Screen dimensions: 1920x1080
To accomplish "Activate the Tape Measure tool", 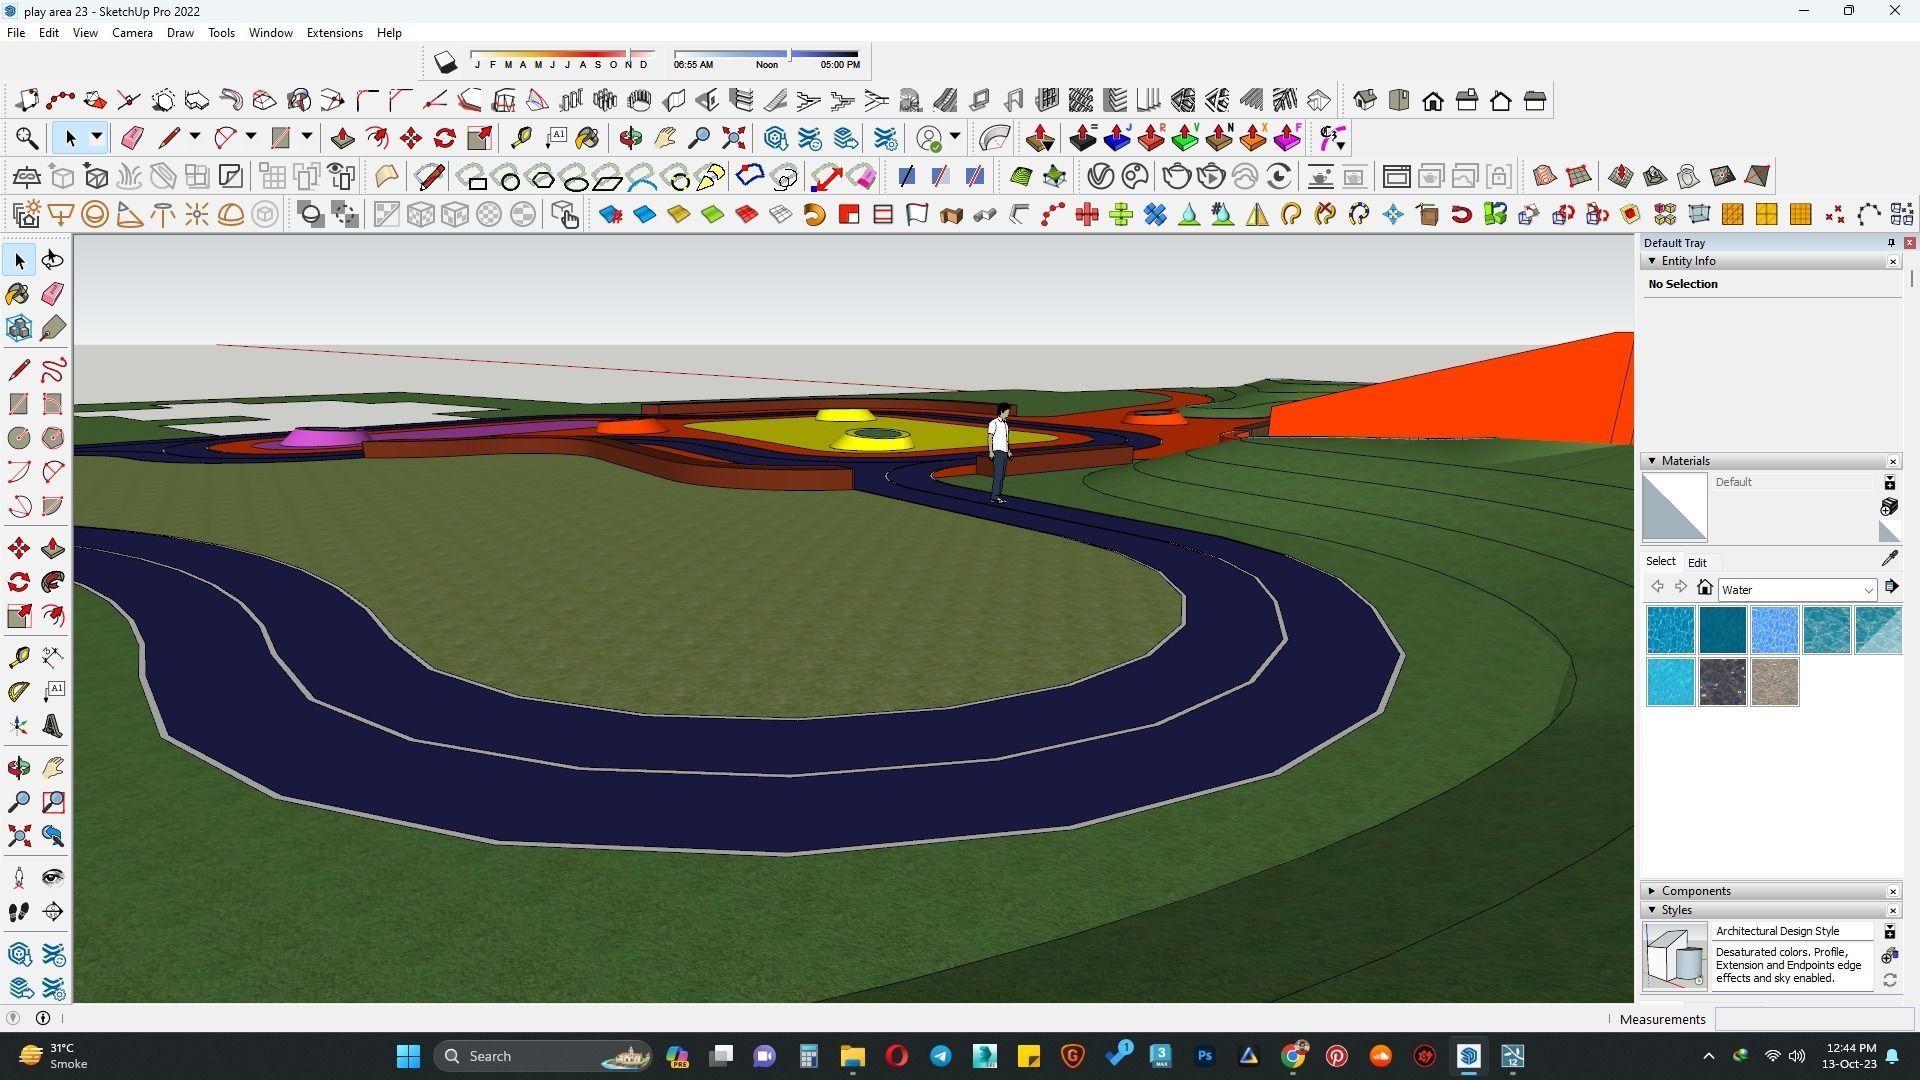I will (x=18, y=657).
